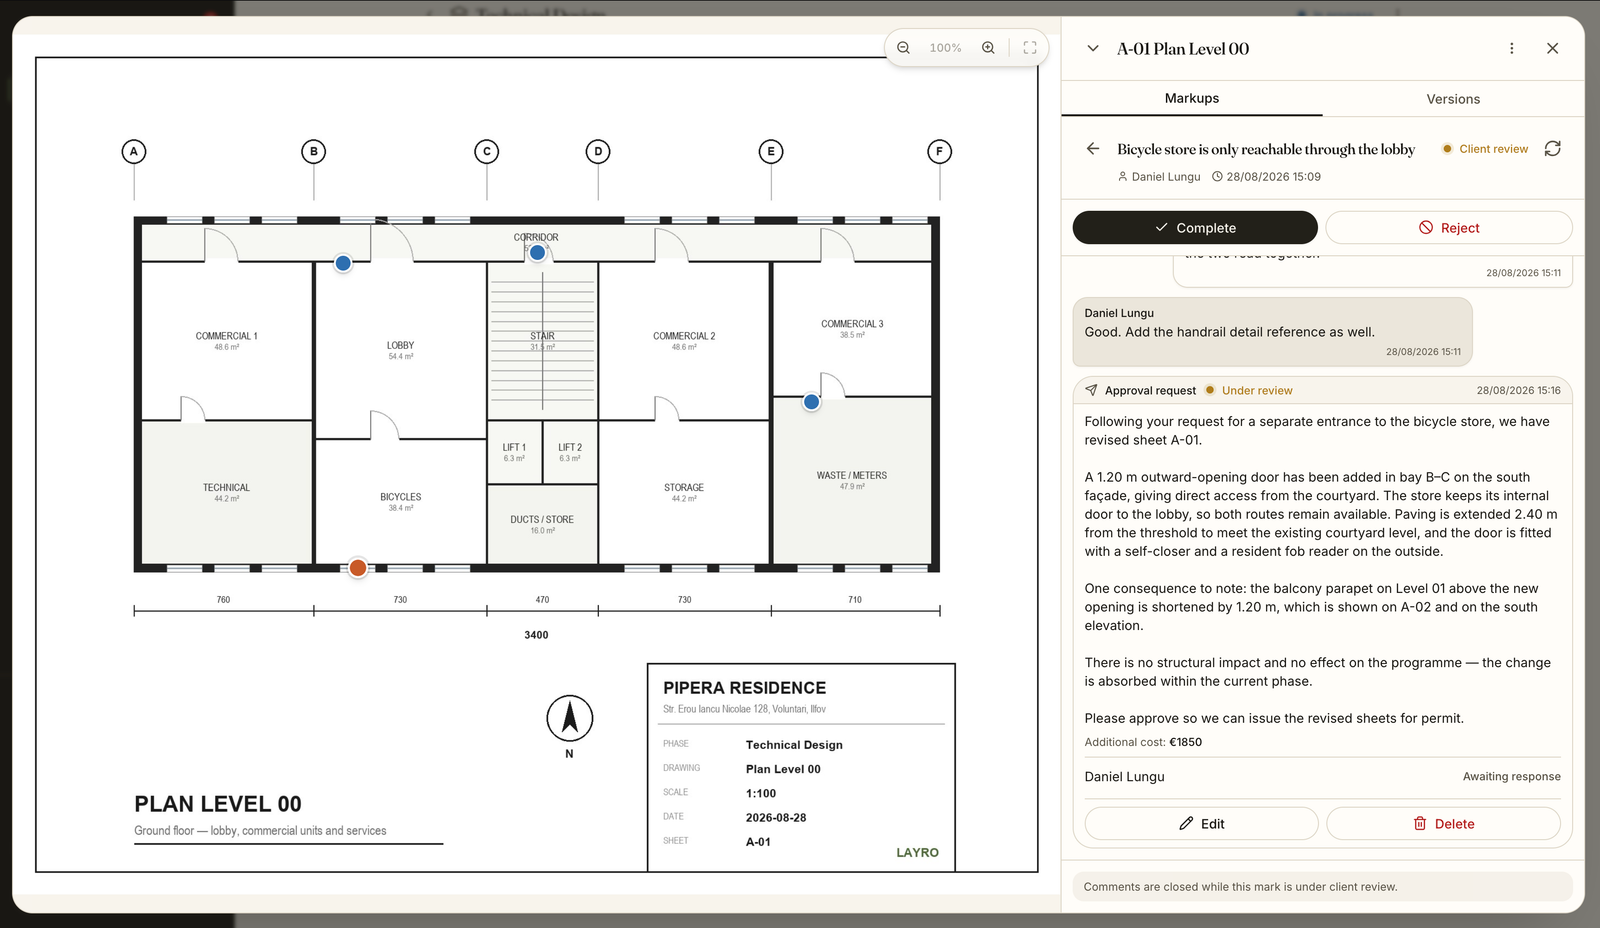Click the 'Awaiting response' status text

pos(1511,777)
